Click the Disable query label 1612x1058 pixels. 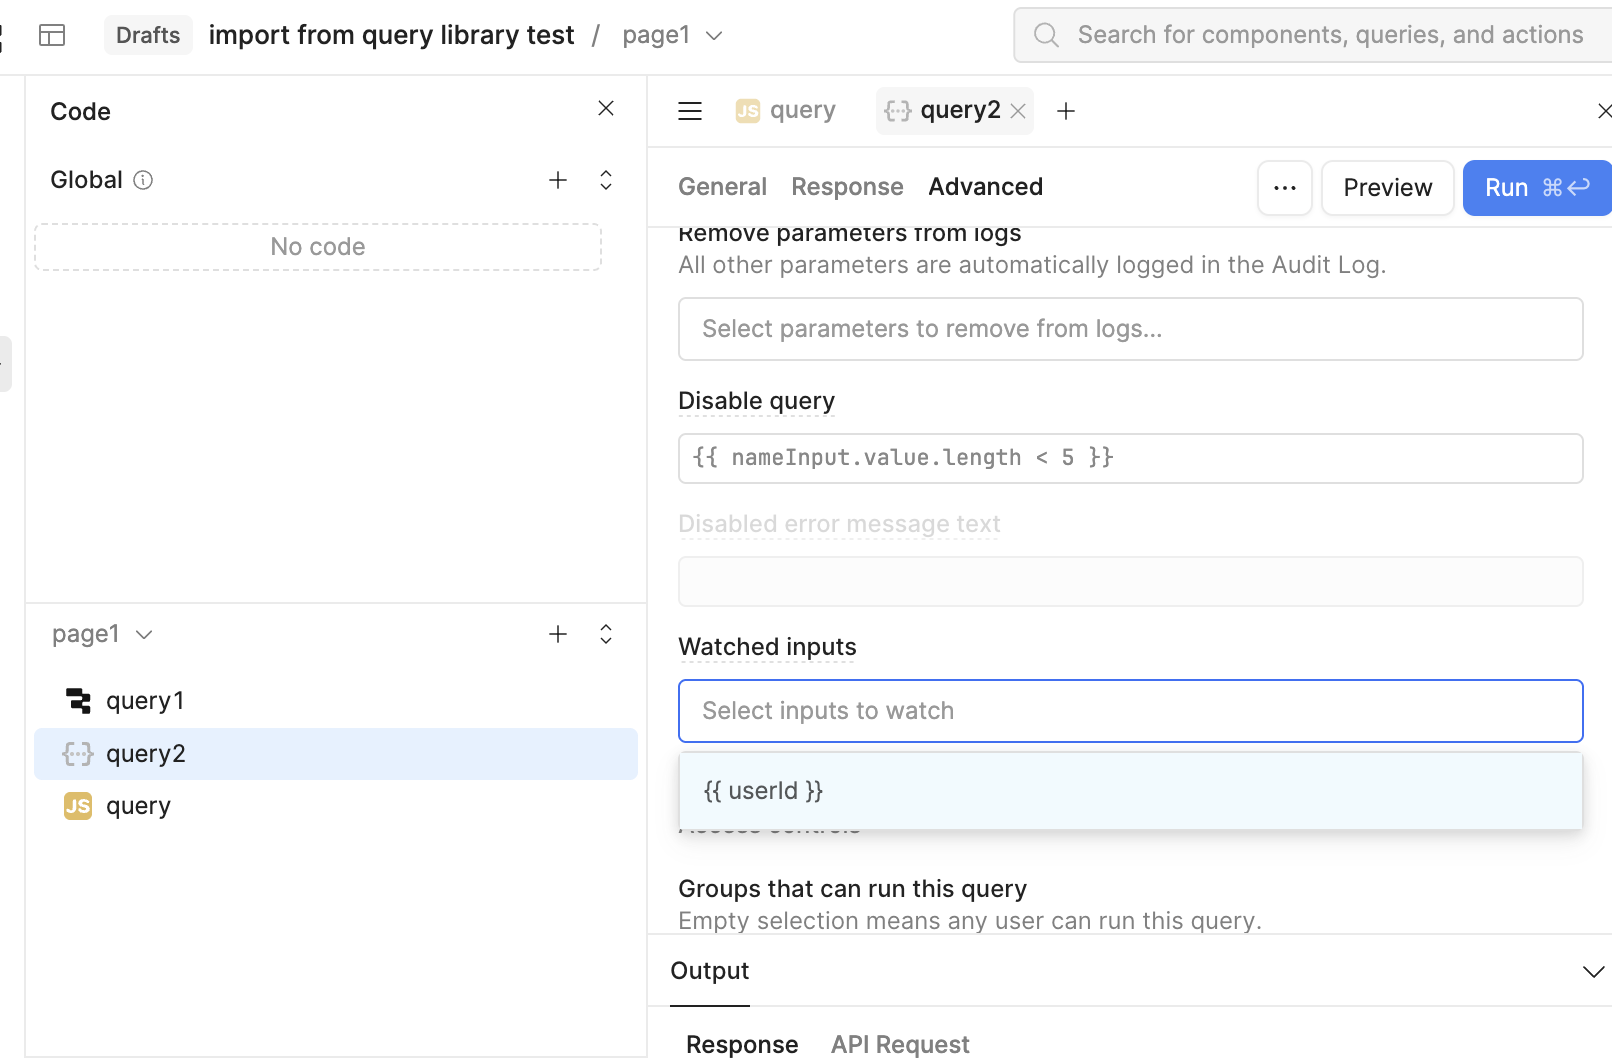(756, 401)
